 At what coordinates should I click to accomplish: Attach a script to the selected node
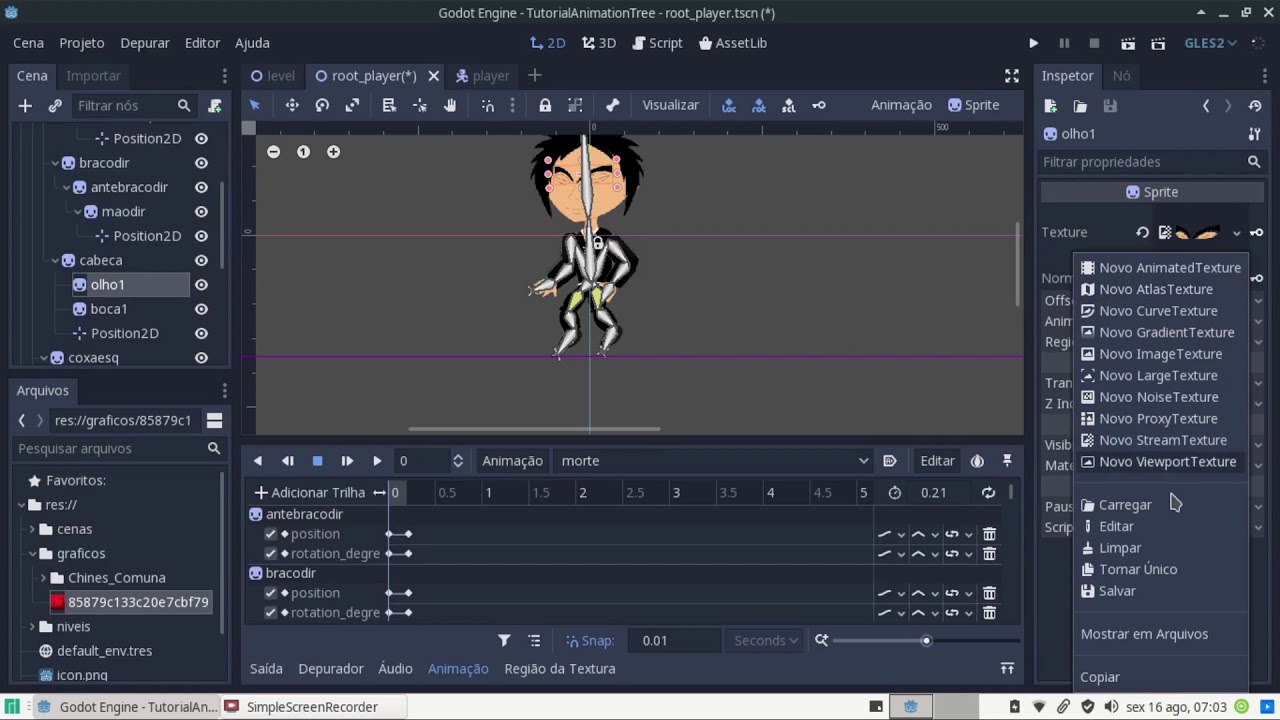(x=215, y=105)
